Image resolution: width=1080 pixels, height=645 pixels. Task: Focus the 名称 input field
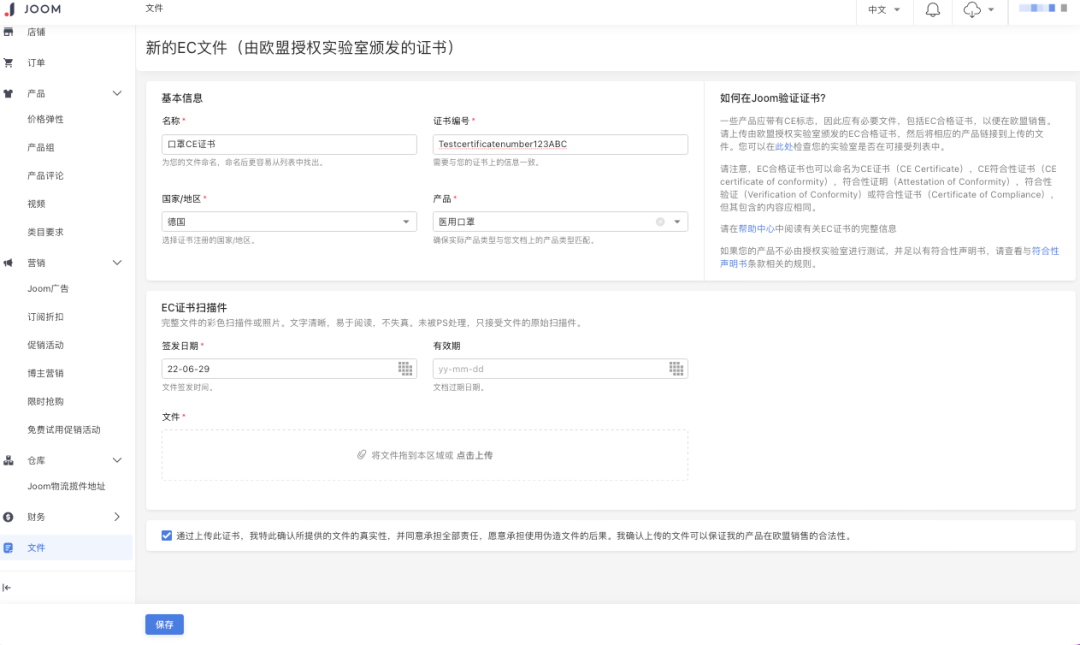[289, 144]
